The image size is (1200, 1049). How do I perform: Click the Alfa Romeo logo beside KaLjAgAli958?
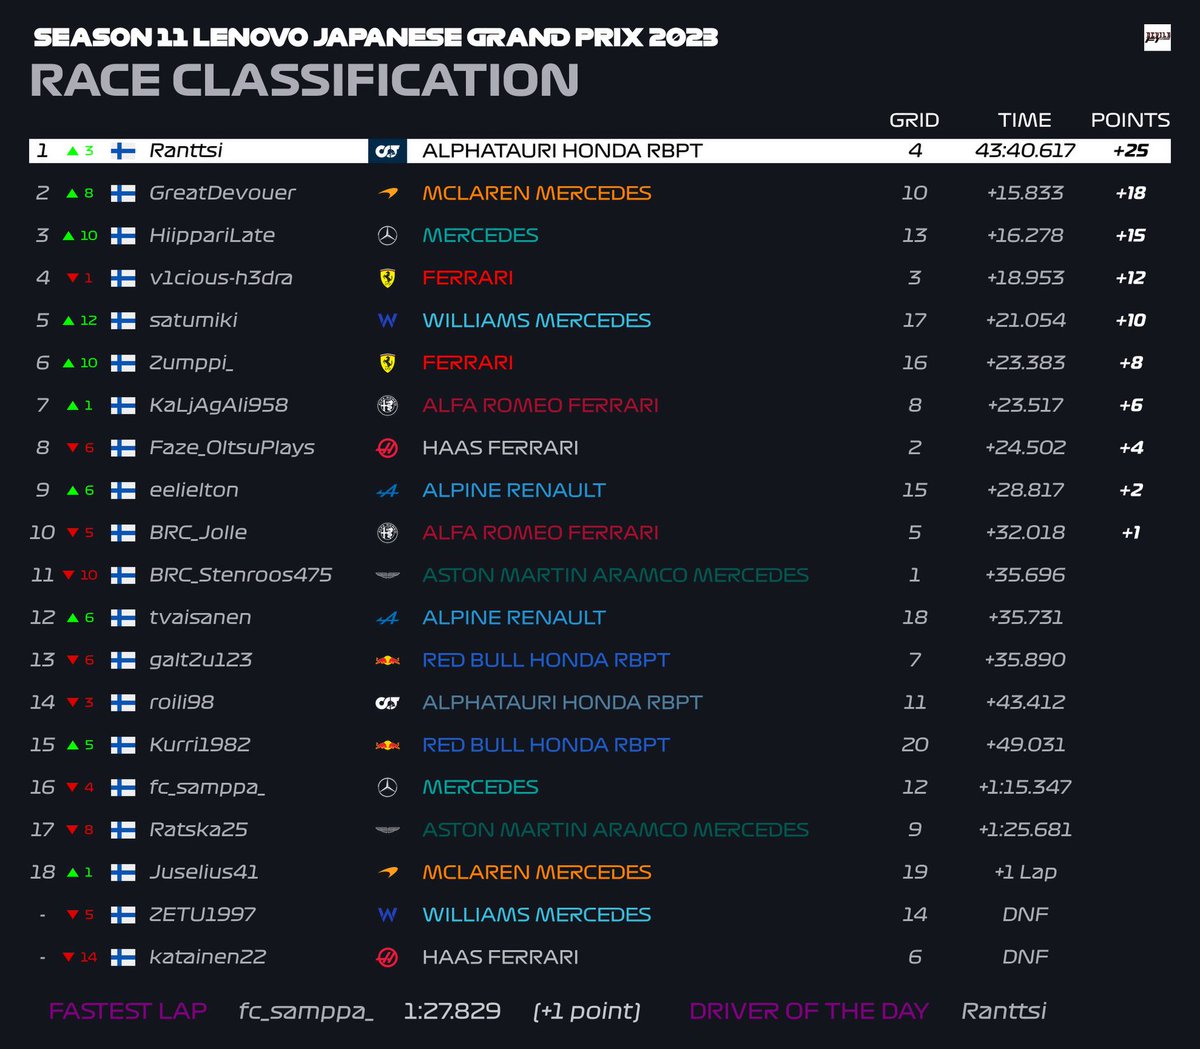pyautogui.click(x=387, y=406)
